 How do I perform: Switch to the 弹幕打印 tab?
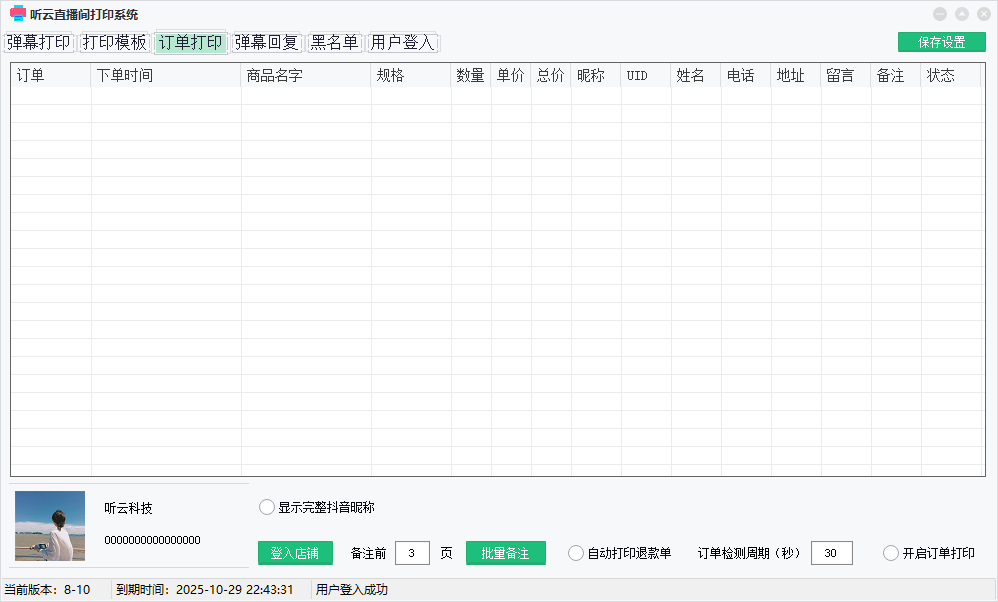coord(39,43)
